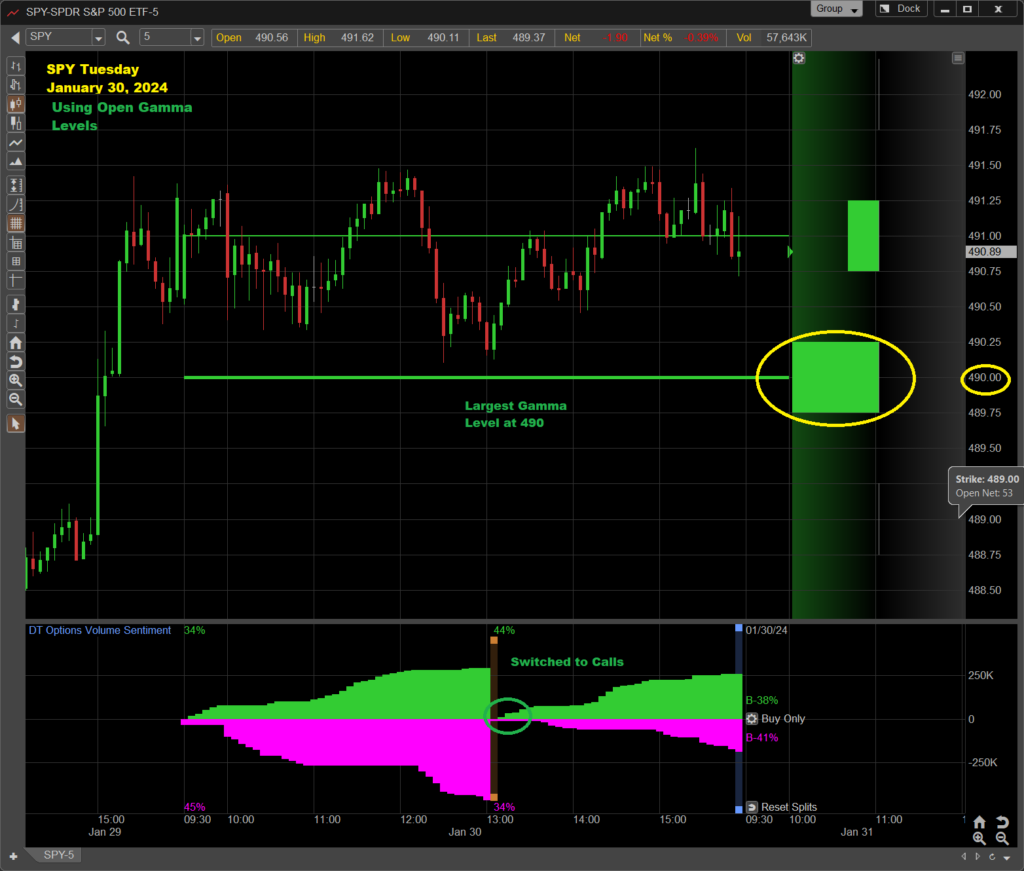This screenshot has width=1024, height=871.
Task: Expand the SPY symbol dropdown
Action: 98,38
